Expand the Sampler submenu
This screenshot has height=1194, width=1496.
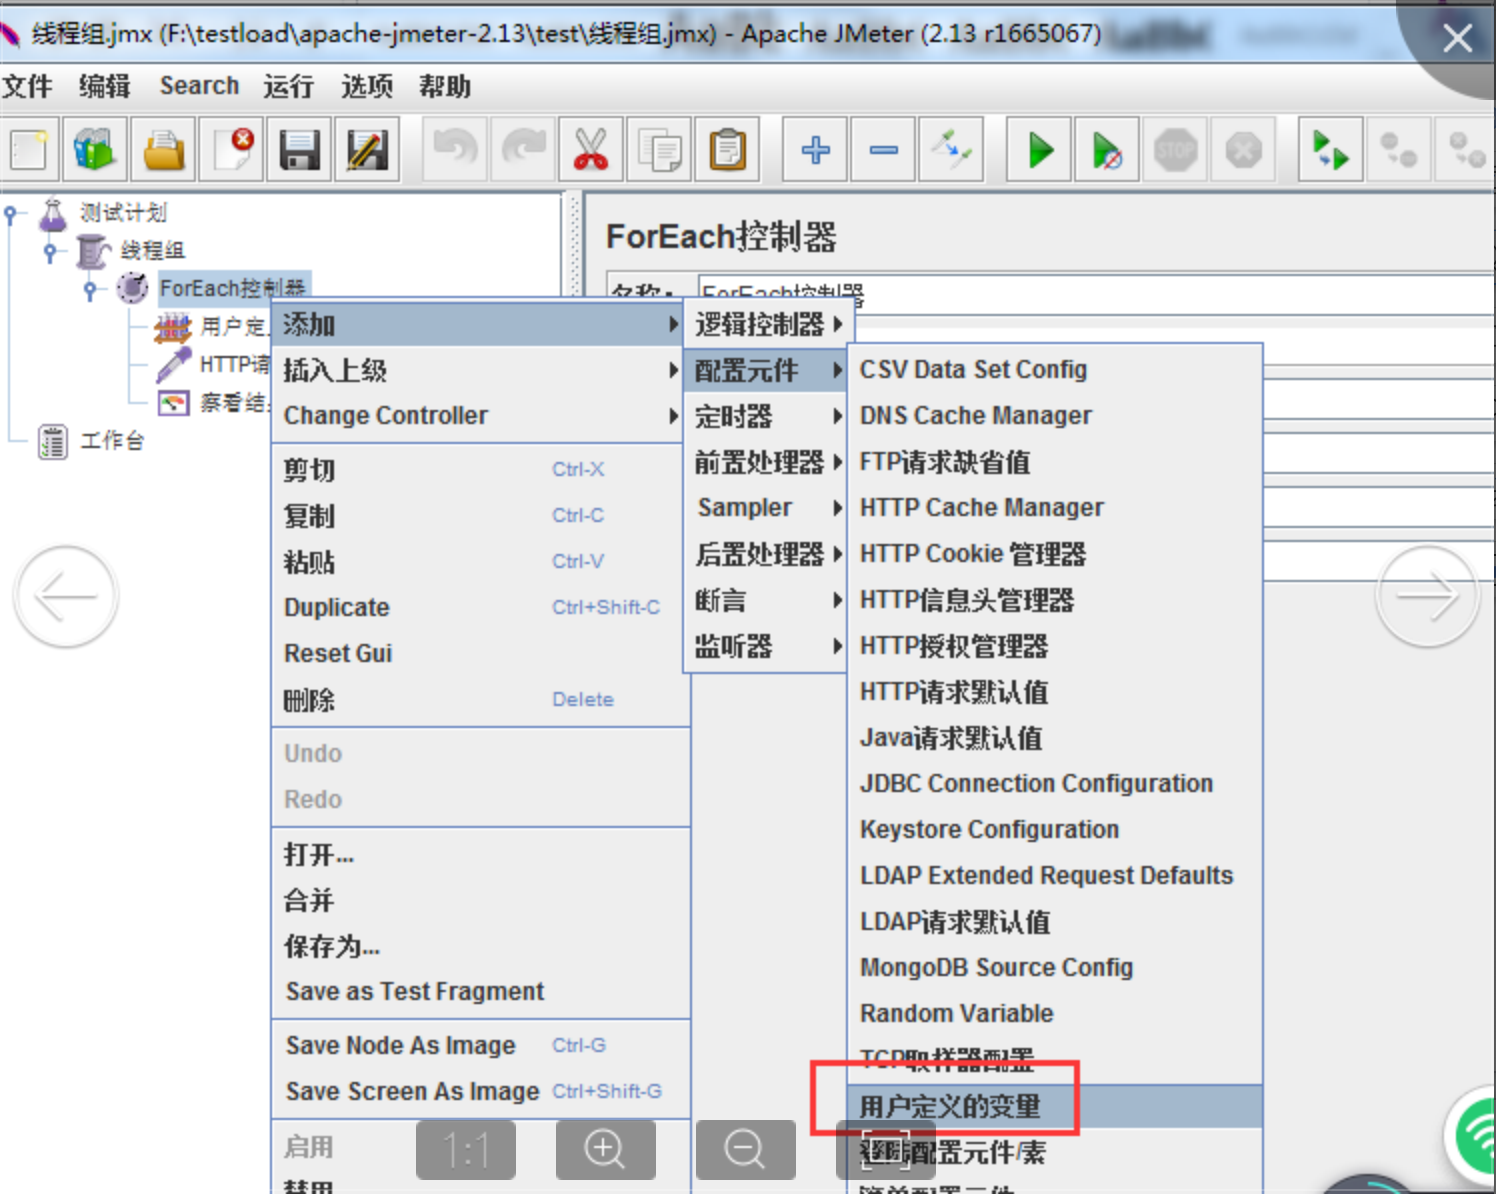point(767,508)
